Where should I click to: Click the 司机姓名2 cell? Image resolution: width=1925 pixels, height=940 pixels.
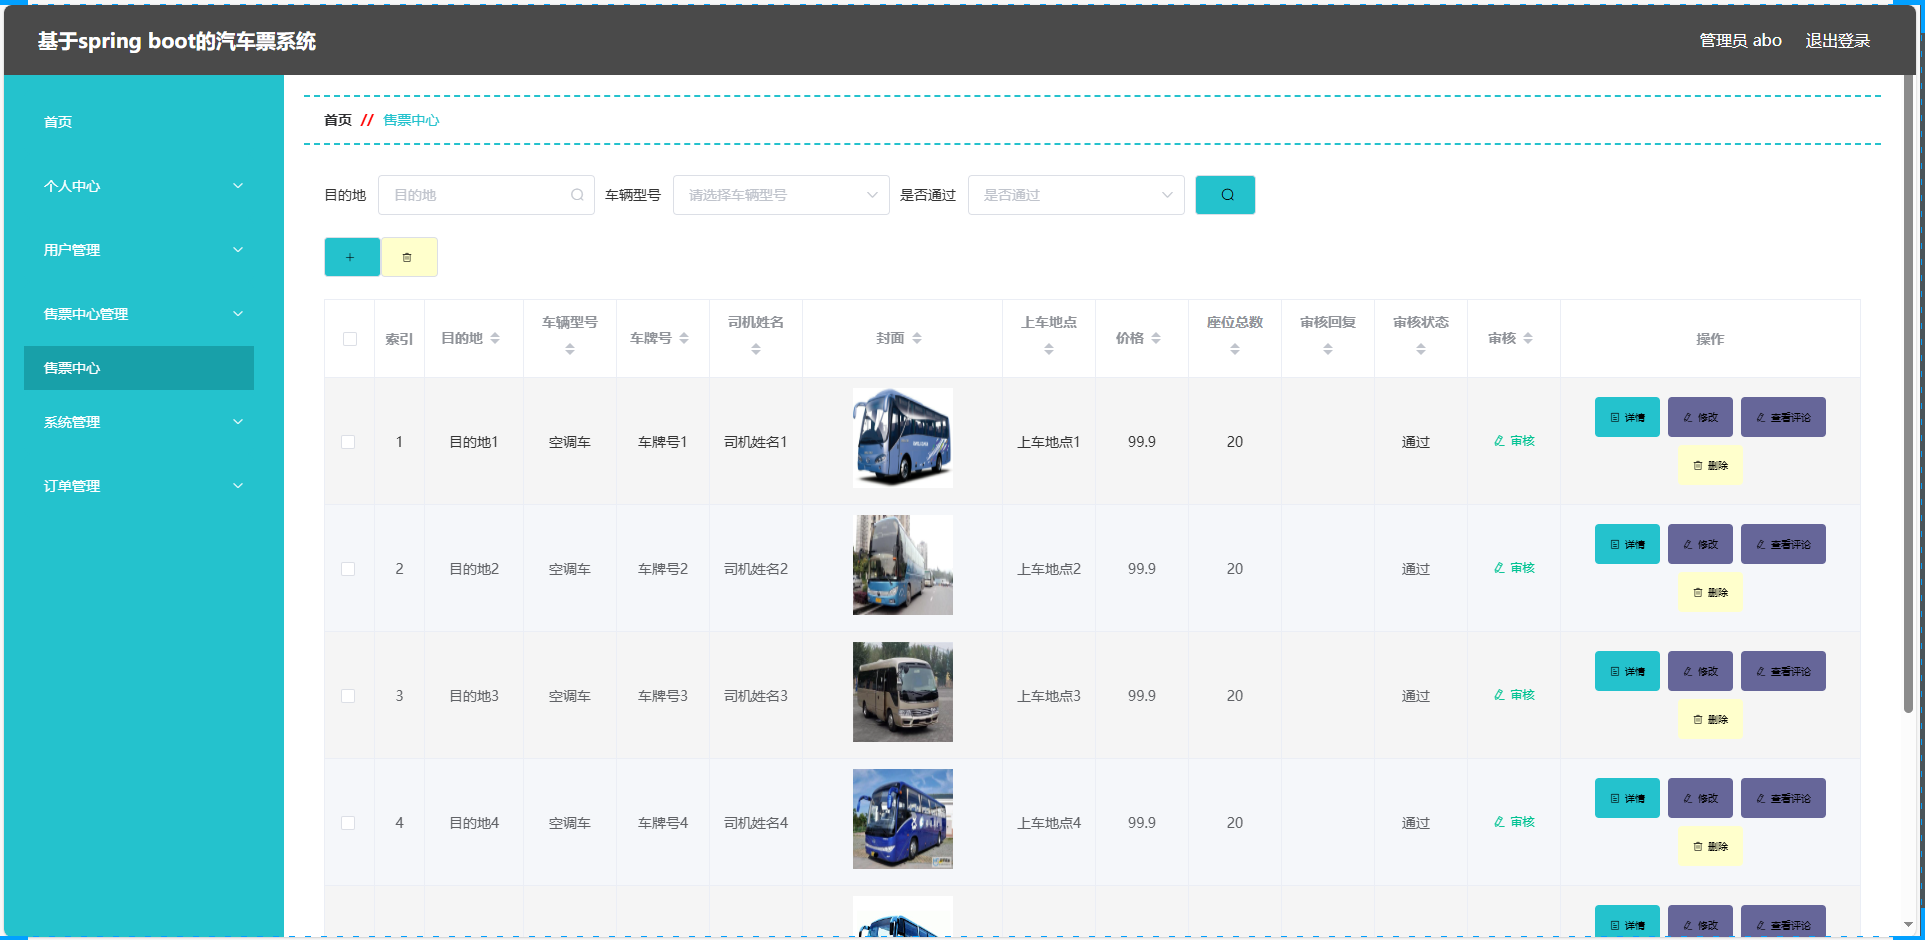click(756, 569)
